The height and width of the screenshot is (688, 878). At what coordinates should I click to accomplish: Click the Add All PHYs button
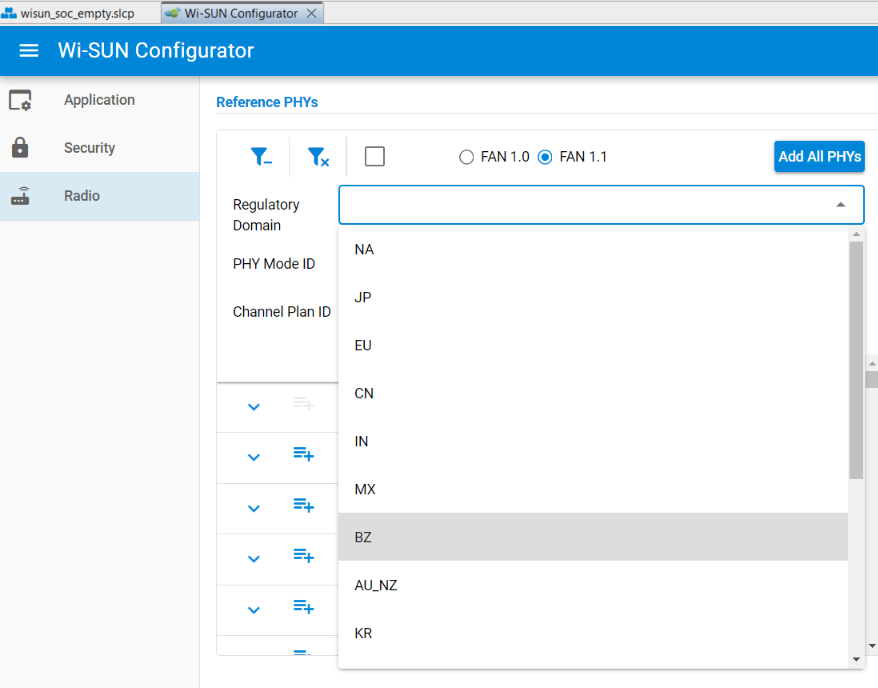(x=819, y=157)
